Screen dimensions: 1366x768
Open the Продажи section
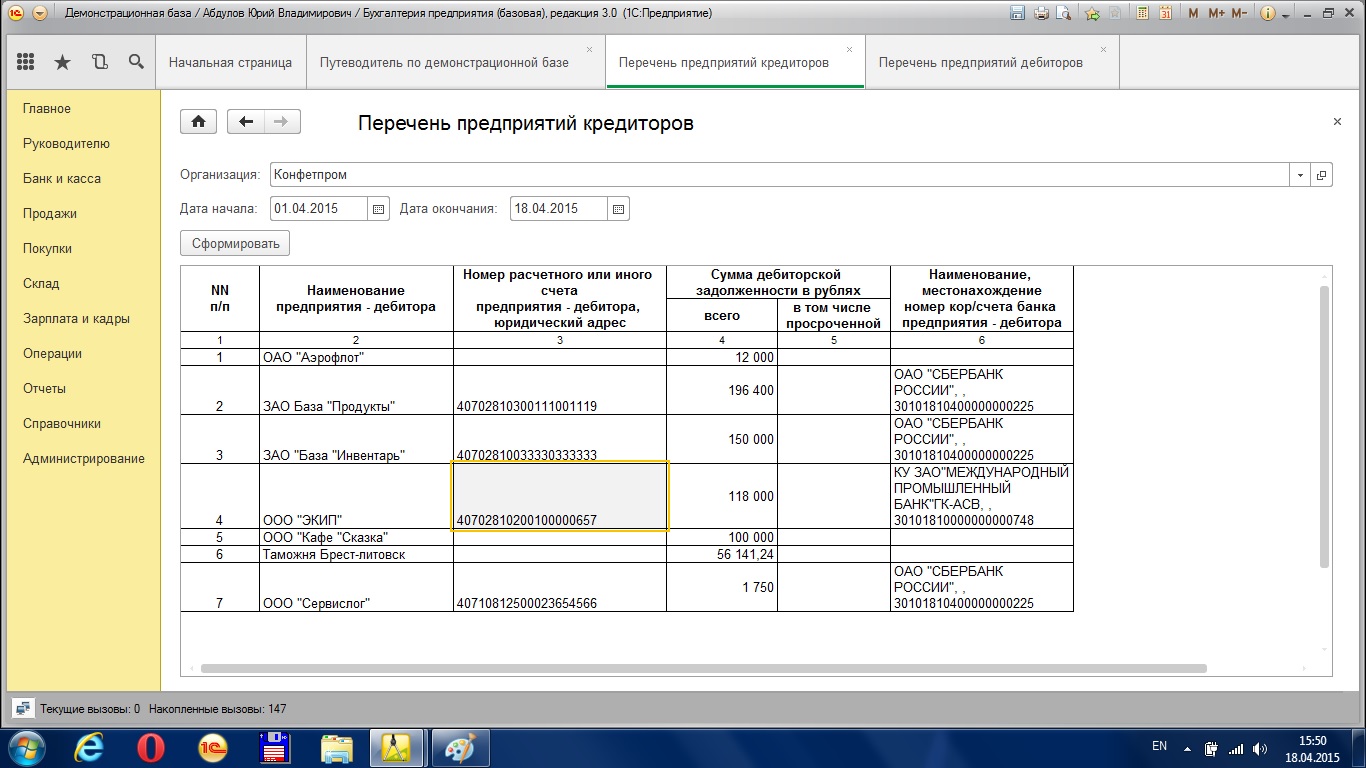click(50, 213)
